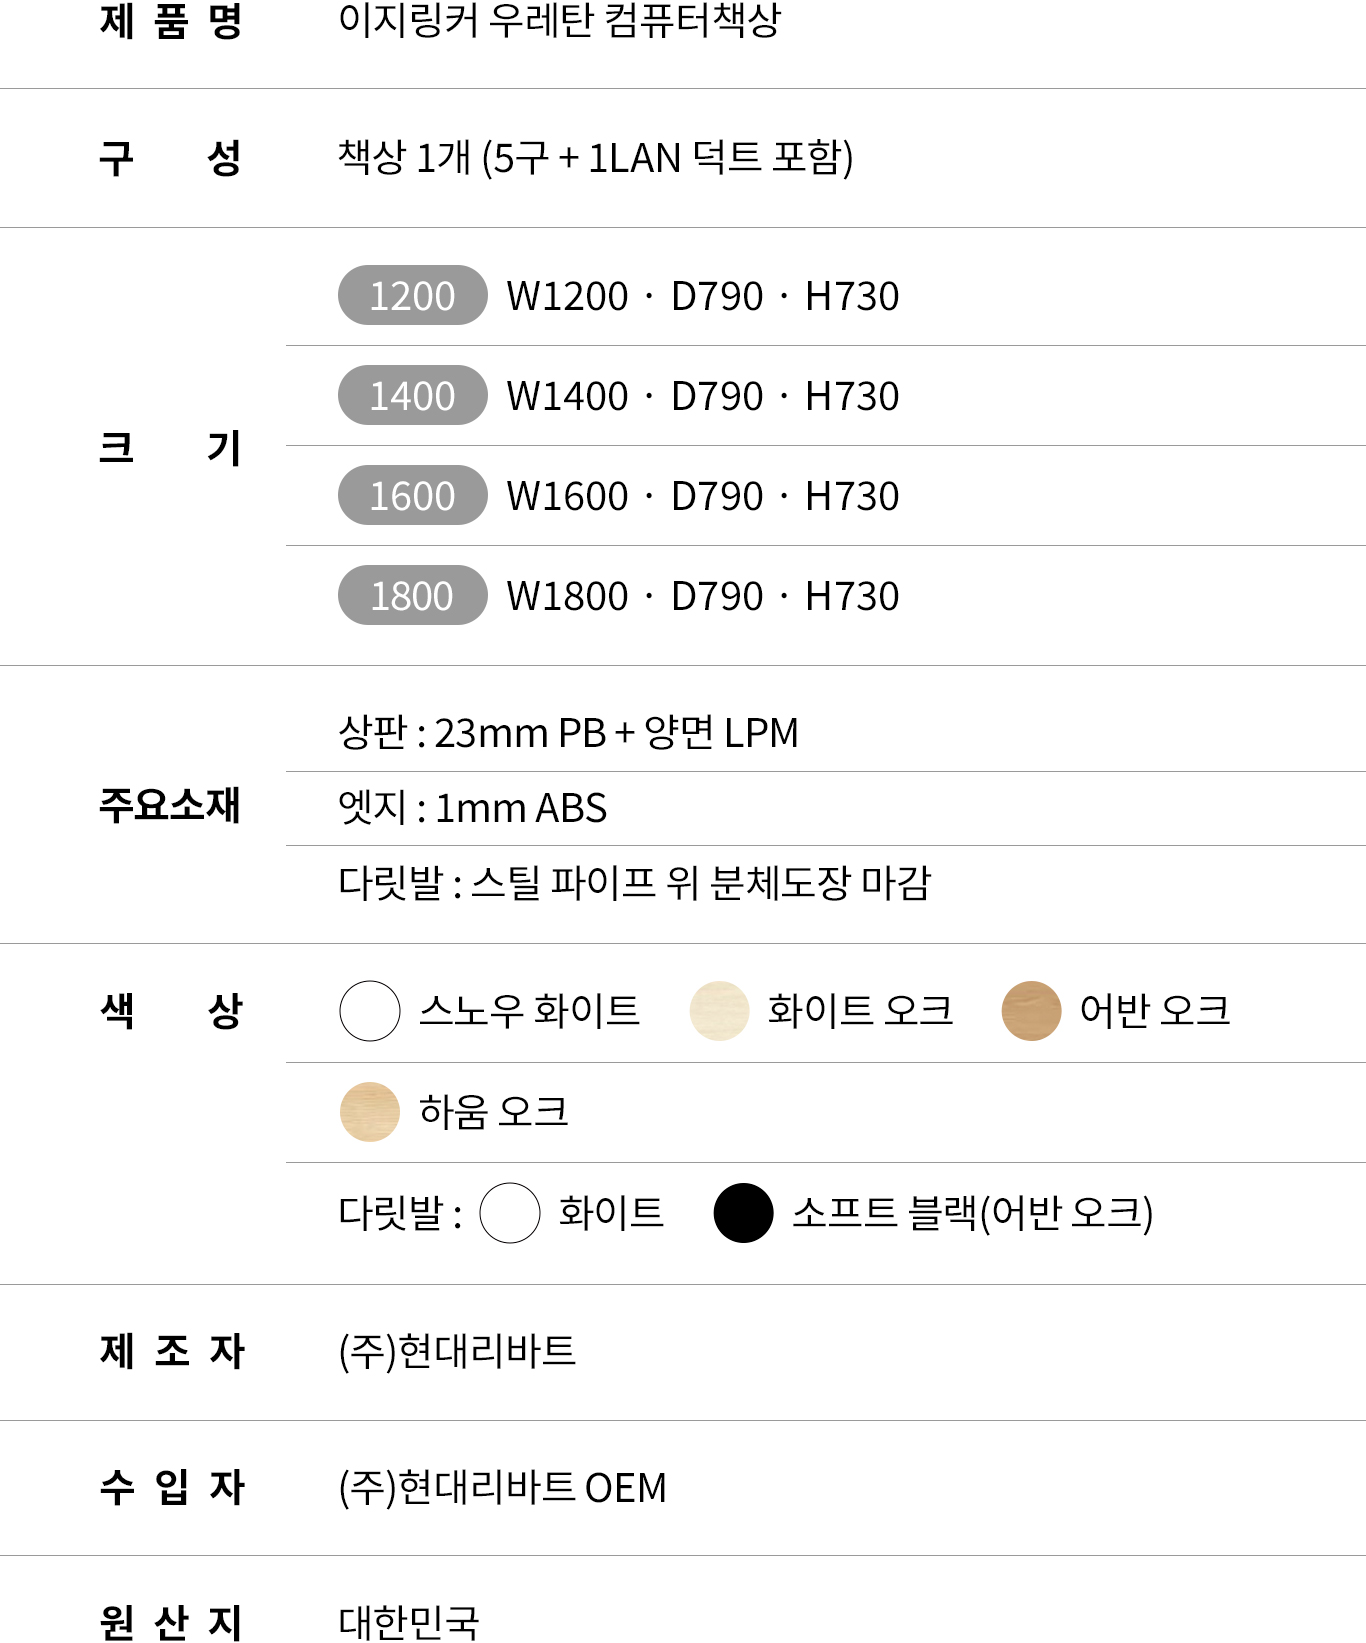Screen dimensions: 1366x1643
Task: Choose the Haum Oak color swatch
Action: [x=370, y=1112]
